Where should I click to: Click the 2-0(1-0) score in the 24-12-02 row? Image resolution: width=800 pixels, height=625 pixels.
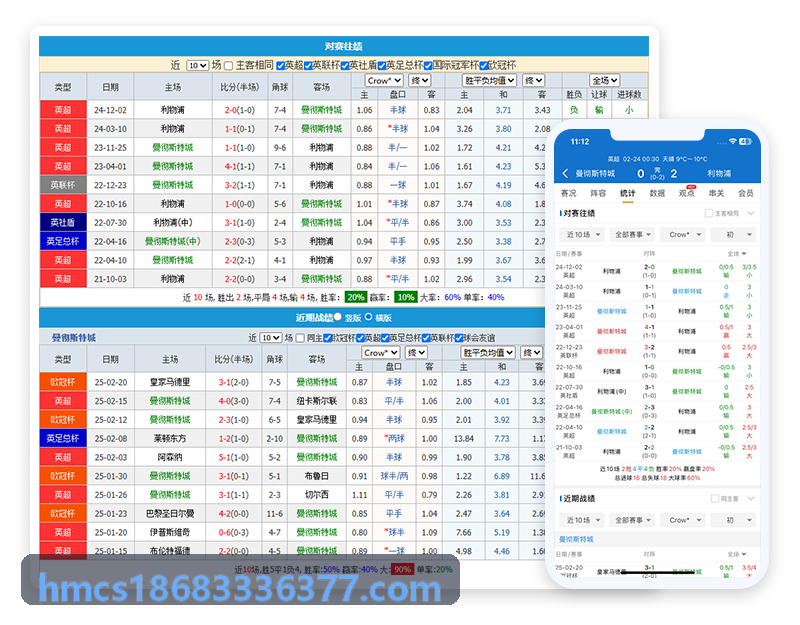(x=239, y=110)
